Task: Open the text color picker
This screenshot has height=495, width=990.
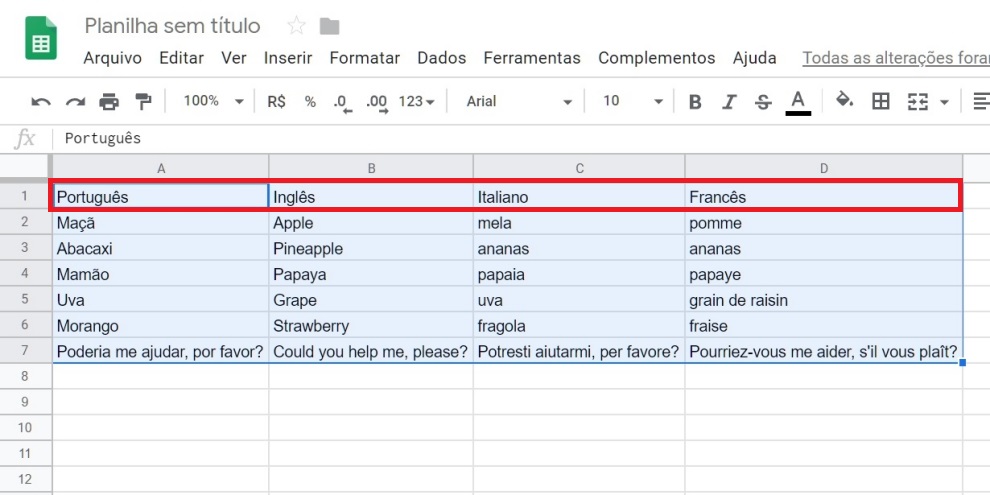Action: pos(798,101)
